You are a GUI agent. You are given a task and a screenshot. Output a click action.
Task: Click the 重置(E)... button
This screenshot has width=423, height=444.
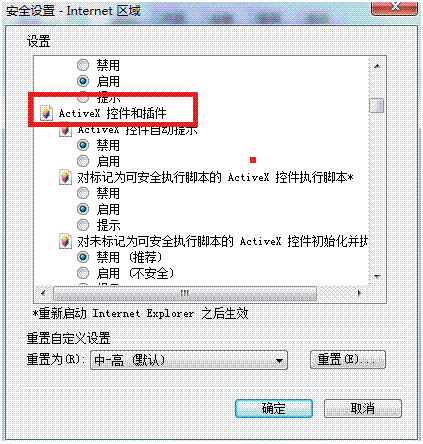point(348,360)
